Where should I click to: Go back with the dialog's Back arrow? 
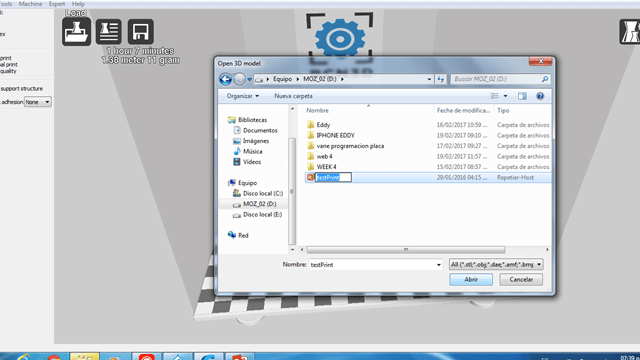(x=225, y=79)
